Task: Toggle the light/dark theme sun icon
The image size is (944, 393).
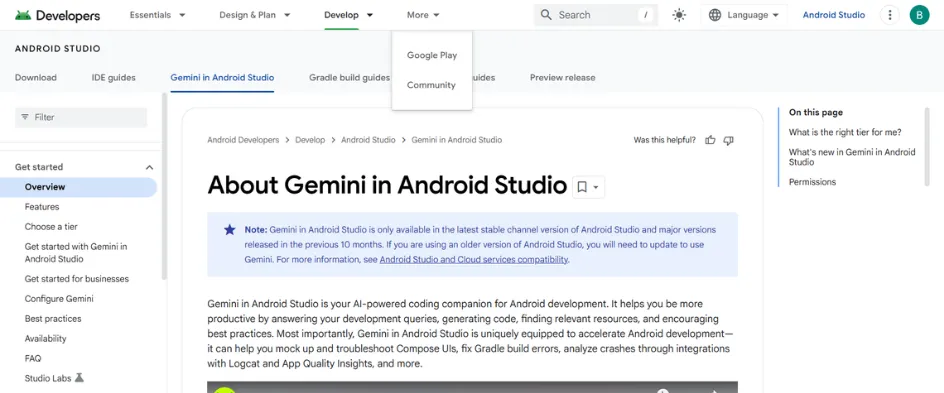Action: click(679, 15)
